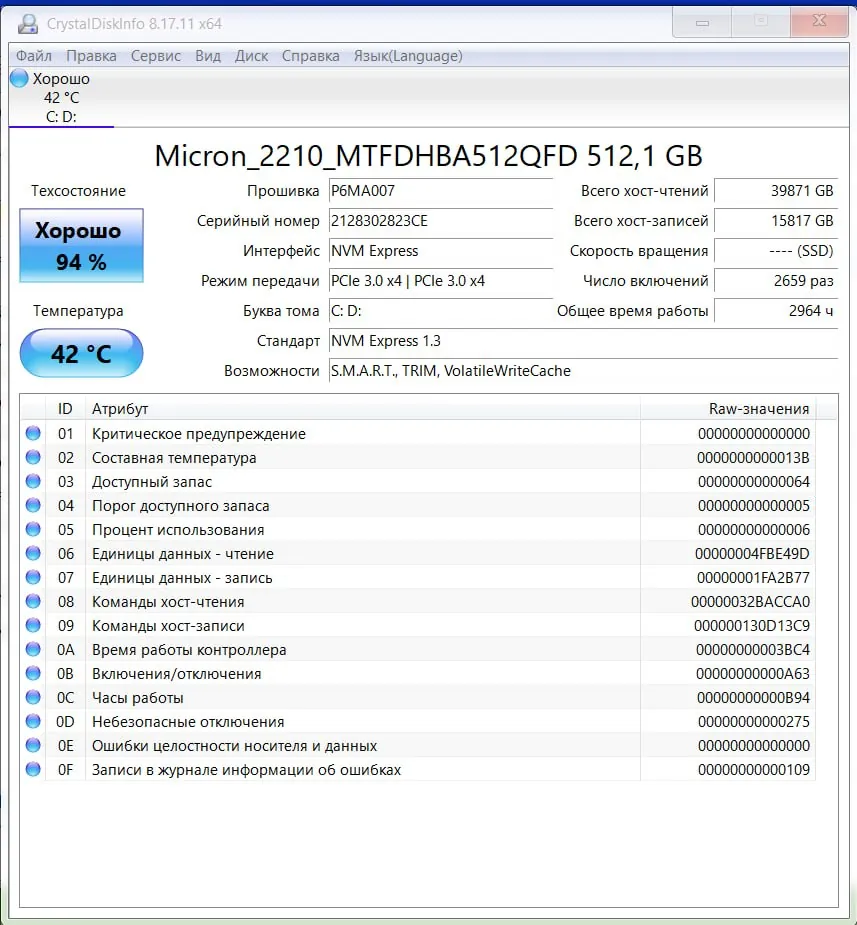Click status icon for Критическое предупреждение row
The width and height of the screenshot is (857, 925).
(33, 434)
